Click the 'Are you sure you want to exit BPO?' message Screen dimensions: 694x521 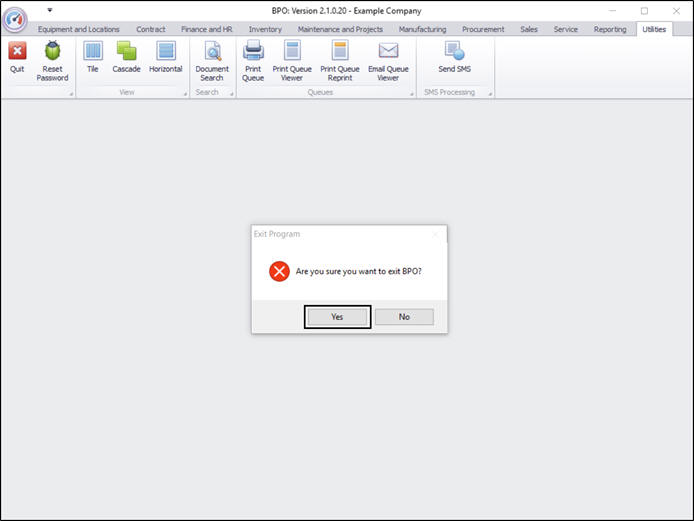tap(359, 271)
